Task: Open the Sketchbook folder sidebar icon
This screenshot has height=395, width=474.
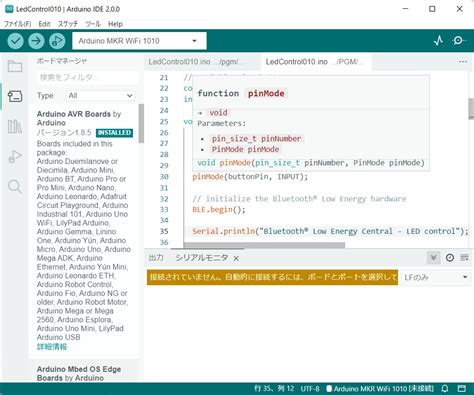Action: (x=15, y=66)
